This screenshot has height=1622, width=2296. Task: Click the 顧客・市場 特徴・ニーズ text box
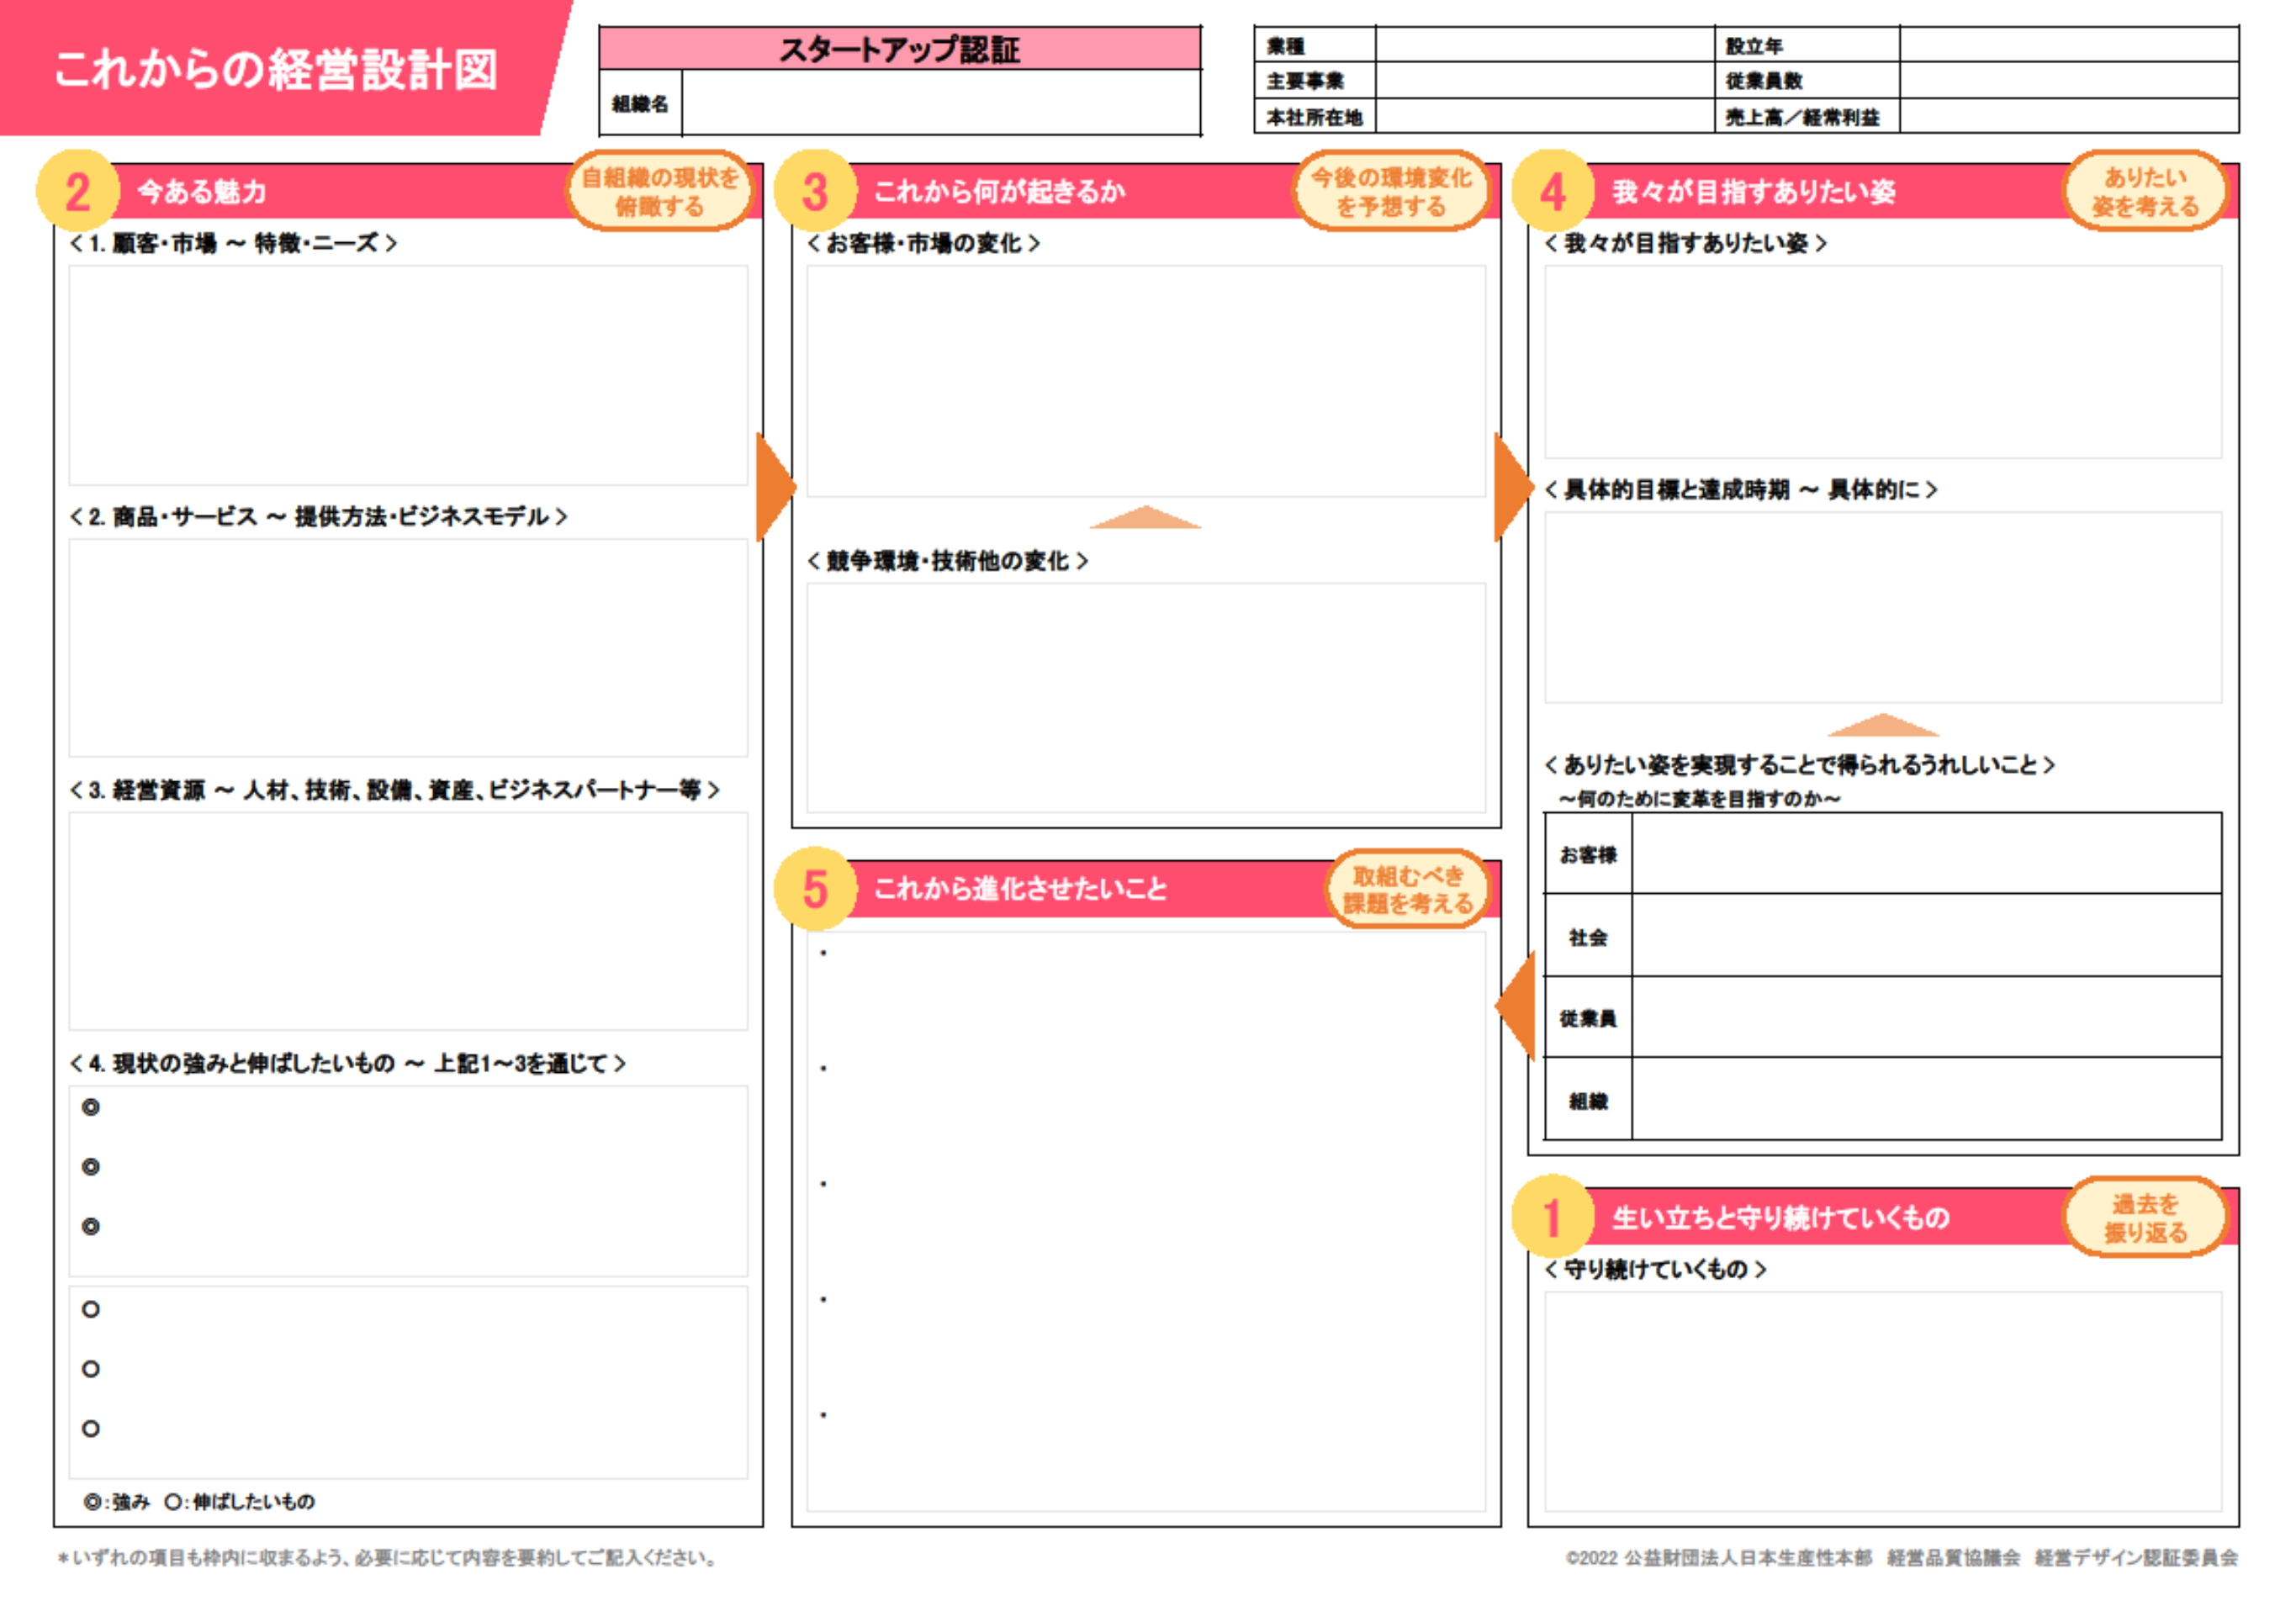[408, 375]
